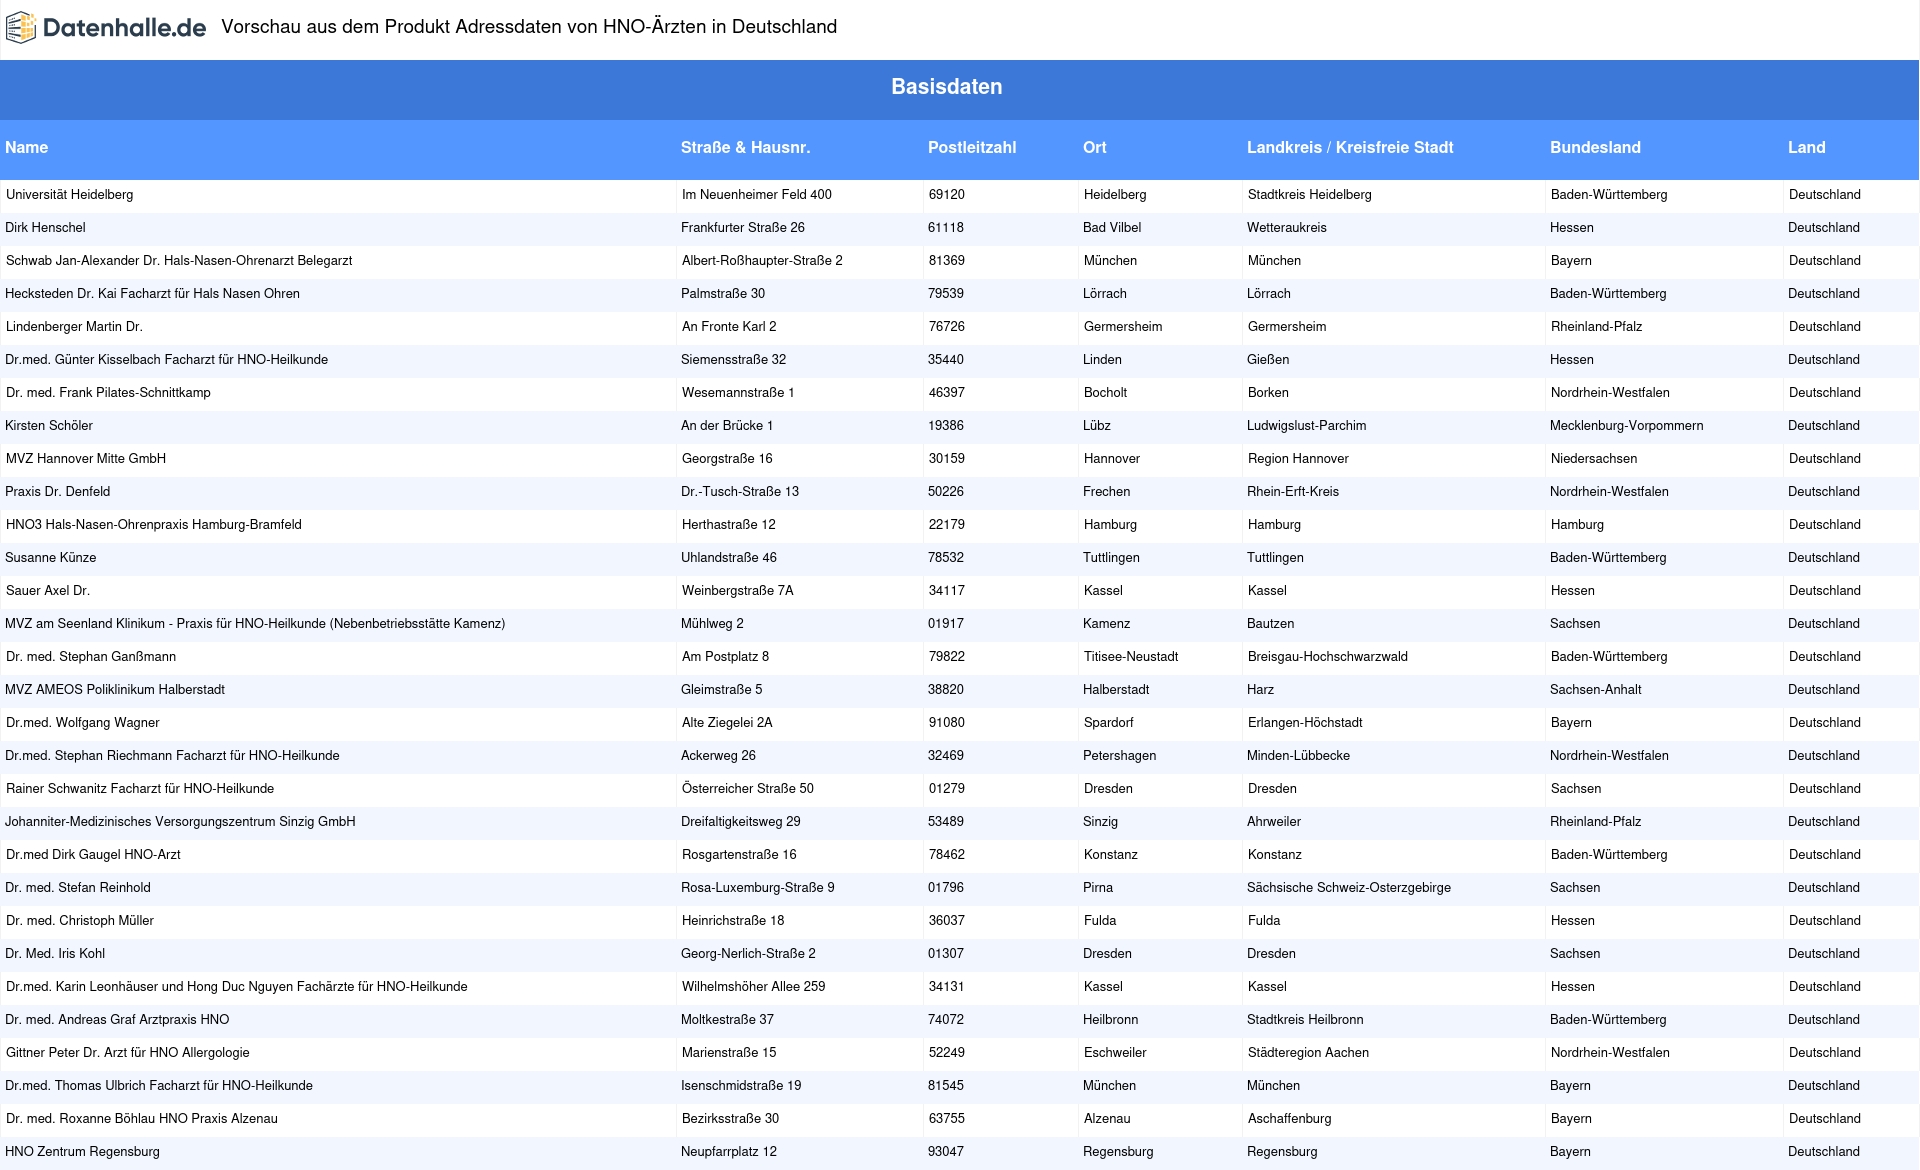Click the Name column header

(x=27, y=148)
